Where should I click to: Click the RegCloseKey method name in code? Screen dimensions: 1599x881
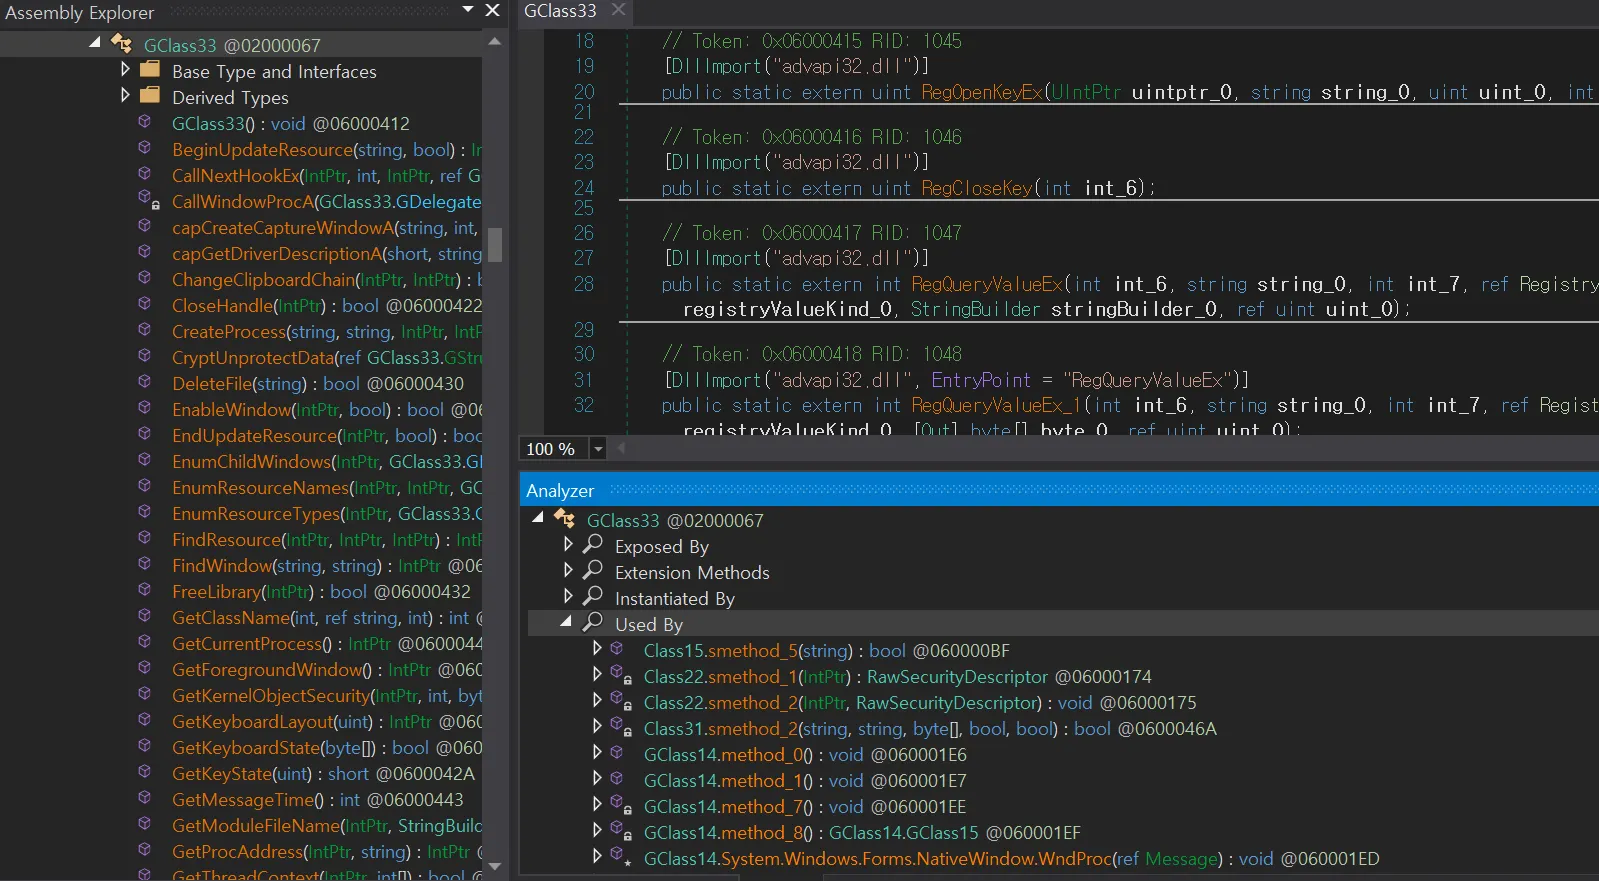pyautogui.click(x=976, y=188)
